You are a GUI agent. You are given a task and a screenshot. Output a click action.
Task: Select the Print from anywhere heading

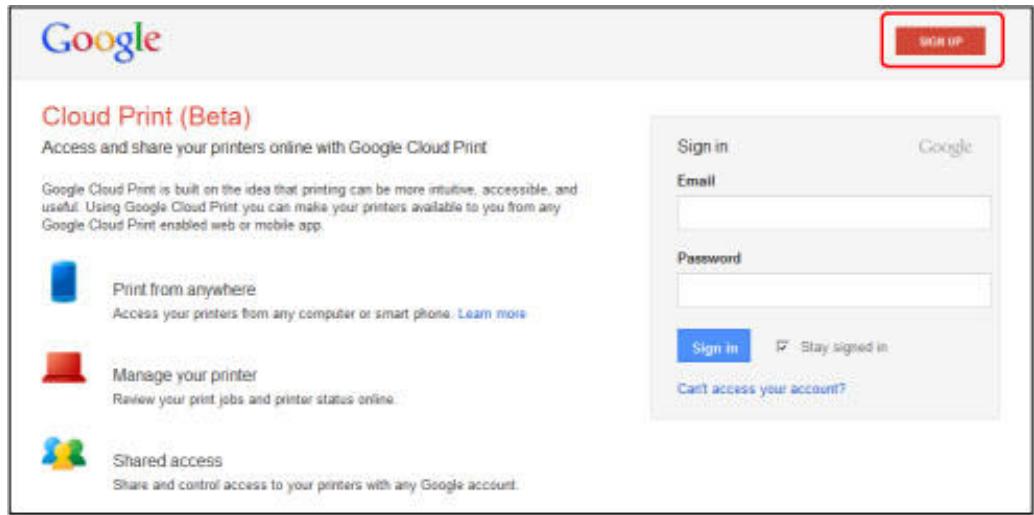[184, 289]
